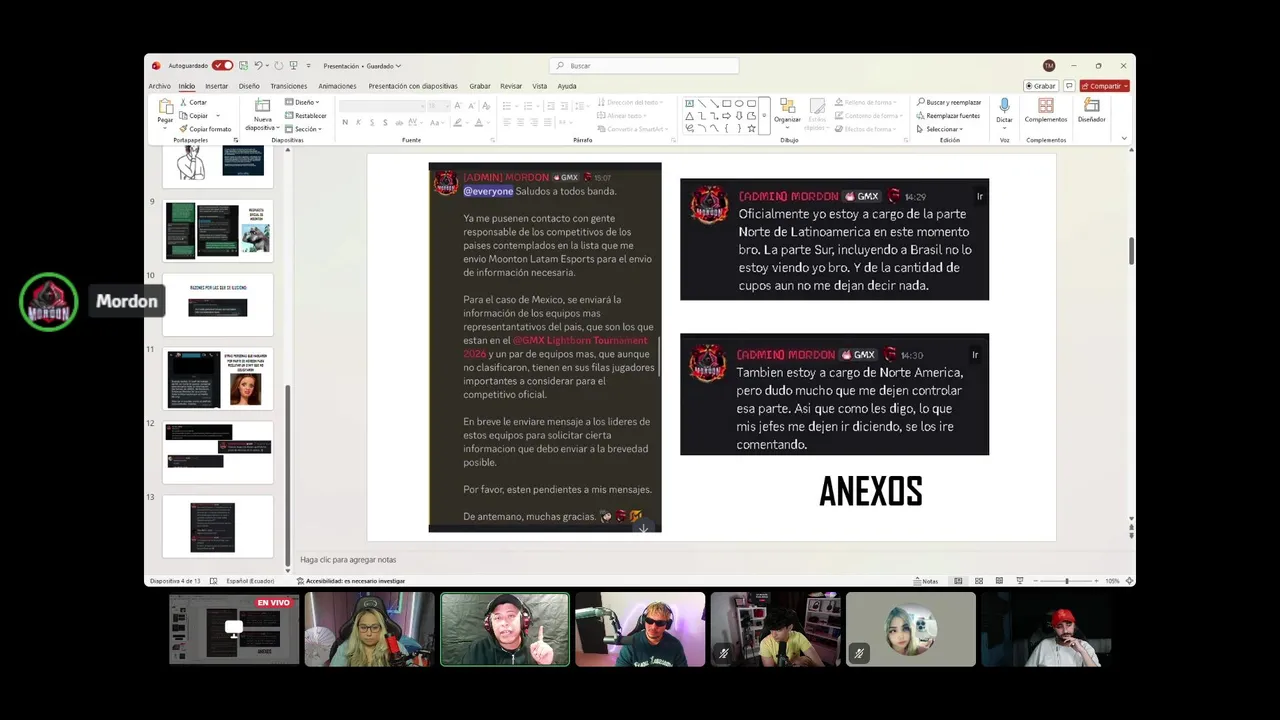Open the Compartir dropdown arrow
The image size is (1280, 720).
[1126, 86]
